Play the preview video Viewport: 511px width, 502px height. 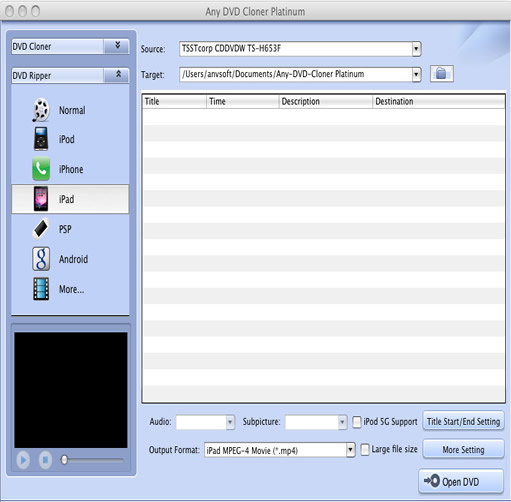click(x=23, y=460)
